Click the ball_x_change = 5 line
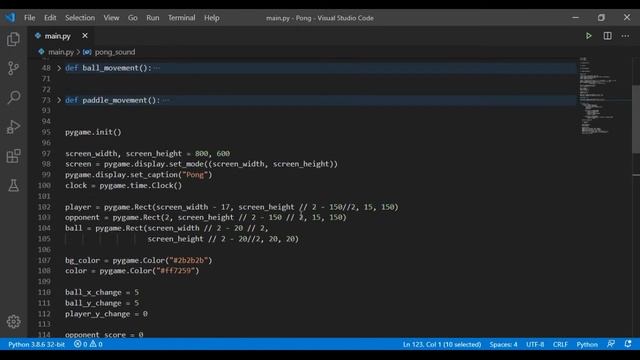The width and height of the screenshot is (640, 360). pyautogui.click(x=102, y=292)
